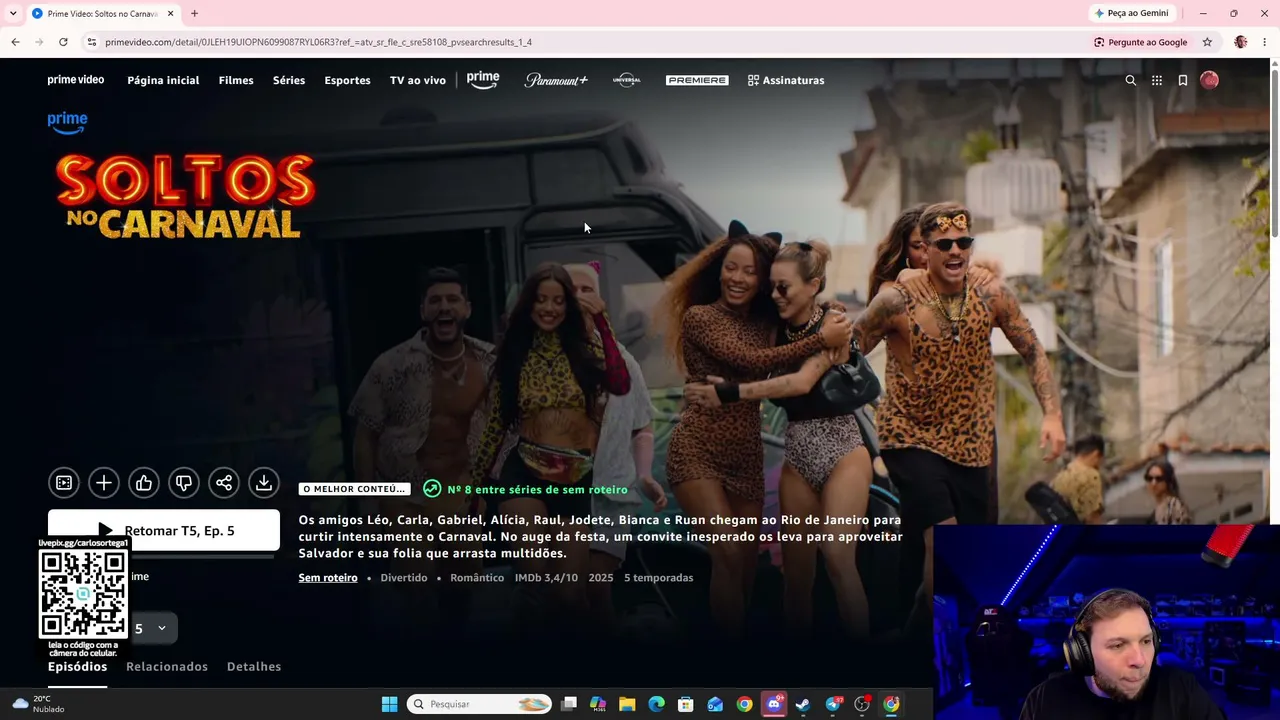Open a new browser tab

194,13
